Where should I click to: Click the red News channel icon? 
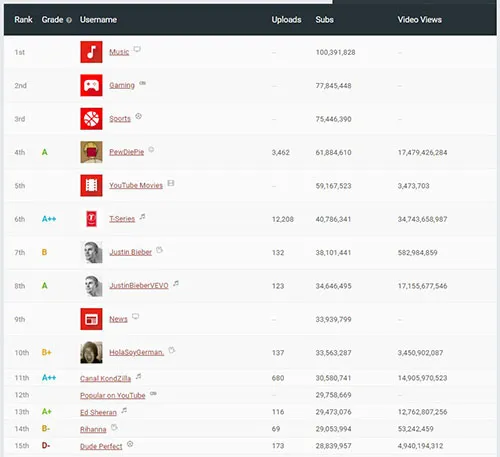pyautogui.click(x=91, y=319)
